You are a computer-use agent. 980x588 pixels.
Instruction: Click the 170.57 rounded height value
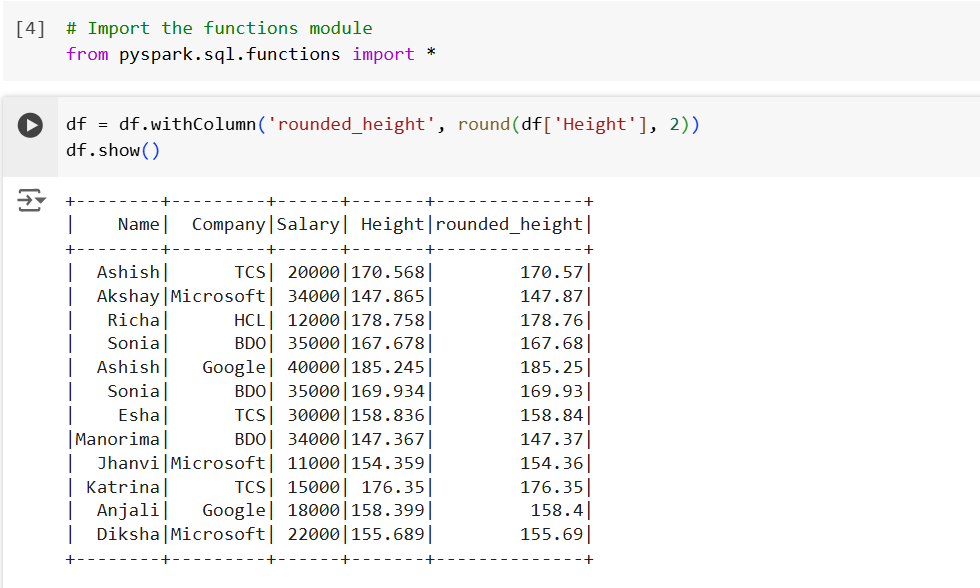[x=552, y=272]
